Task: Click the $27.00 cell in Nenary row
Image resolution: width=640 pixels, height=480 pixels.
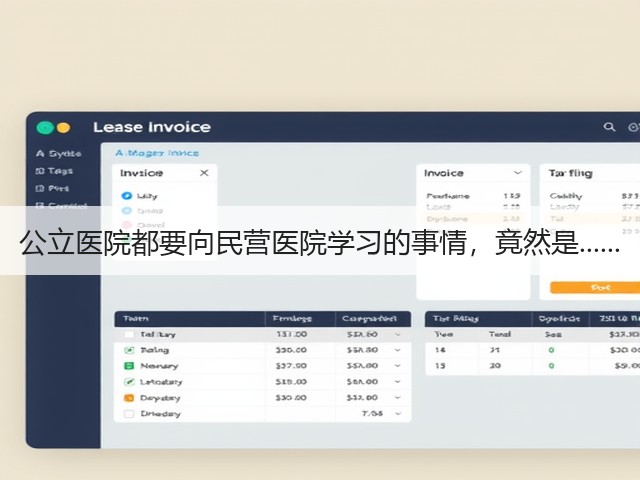Action: [291, 366]
